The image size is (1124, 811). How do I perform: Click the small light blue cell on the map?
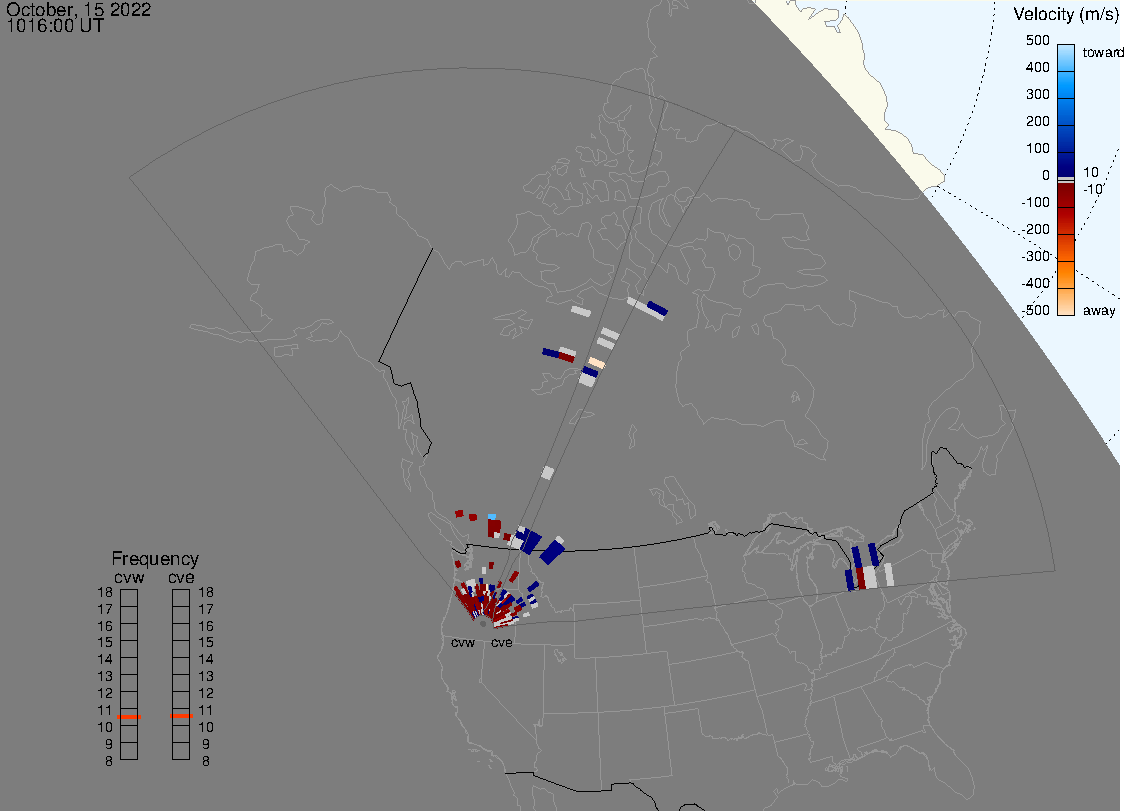tap(492, 516)
